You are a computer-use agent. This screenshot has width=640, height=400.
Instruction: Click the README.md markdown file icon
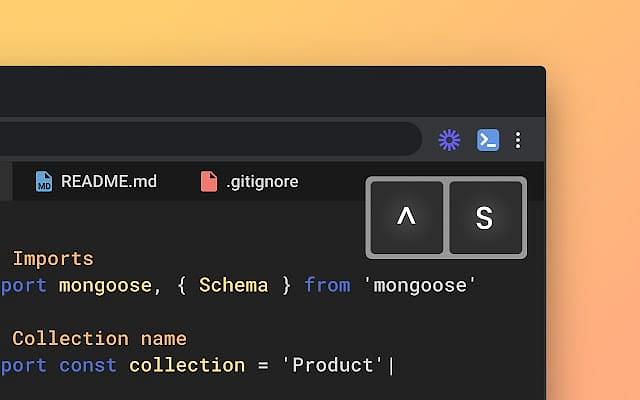(x=44, y=181)
